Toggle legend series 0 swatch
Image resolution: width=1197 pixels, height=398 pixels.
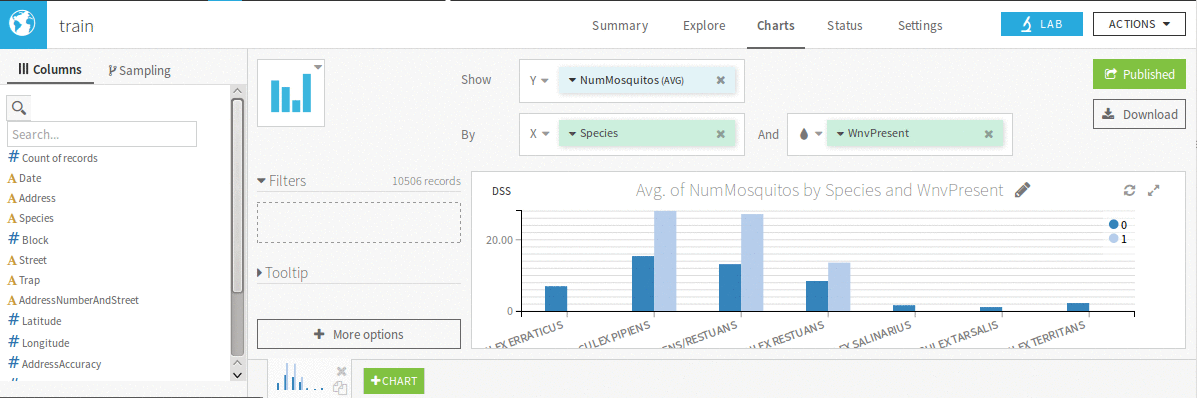(1114, 225)
